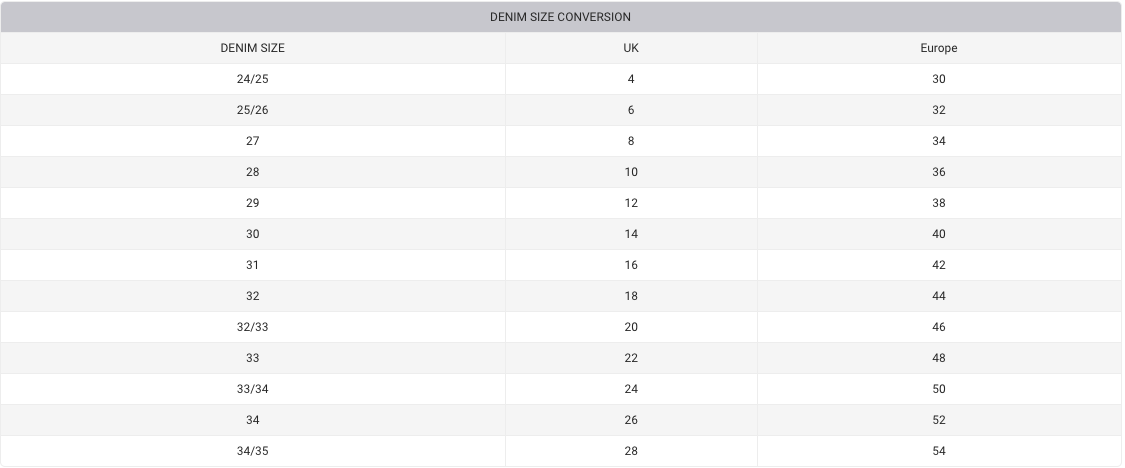
Task: Select the 33/34 denim size cell
Action: (252, 389)
